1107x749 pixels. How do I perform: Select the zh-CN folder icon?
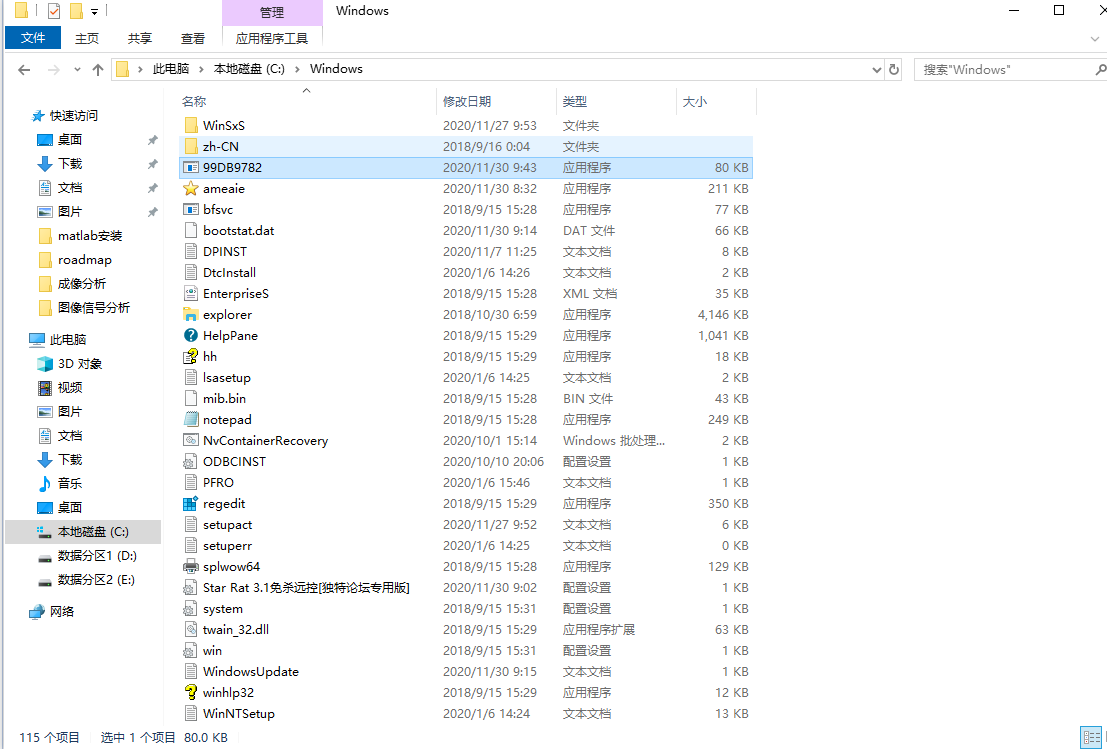click(191, 146)
